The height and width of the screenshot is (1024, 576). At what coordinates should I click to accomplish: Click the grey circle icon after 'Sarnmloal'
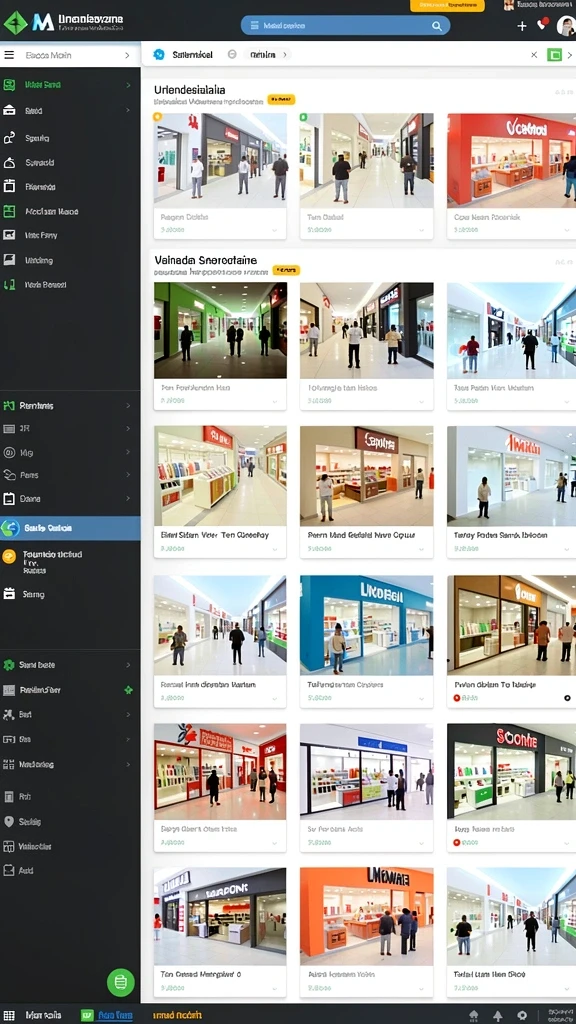point(231,55)
